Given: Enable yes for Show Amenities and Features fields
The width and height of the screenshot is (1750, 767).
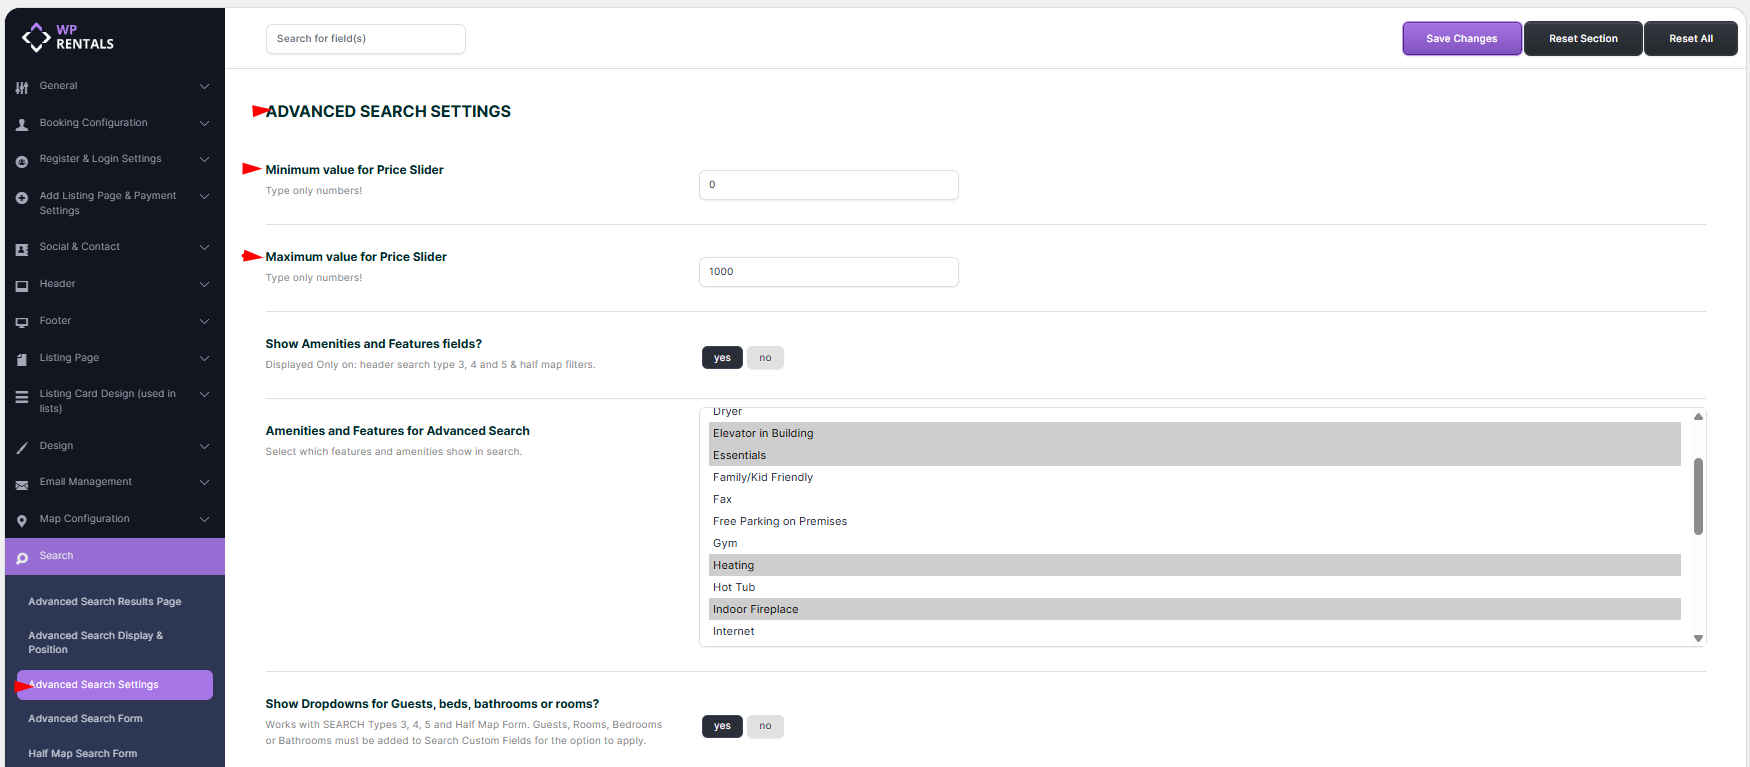Looking at the screenshot, I should point(722,358).
